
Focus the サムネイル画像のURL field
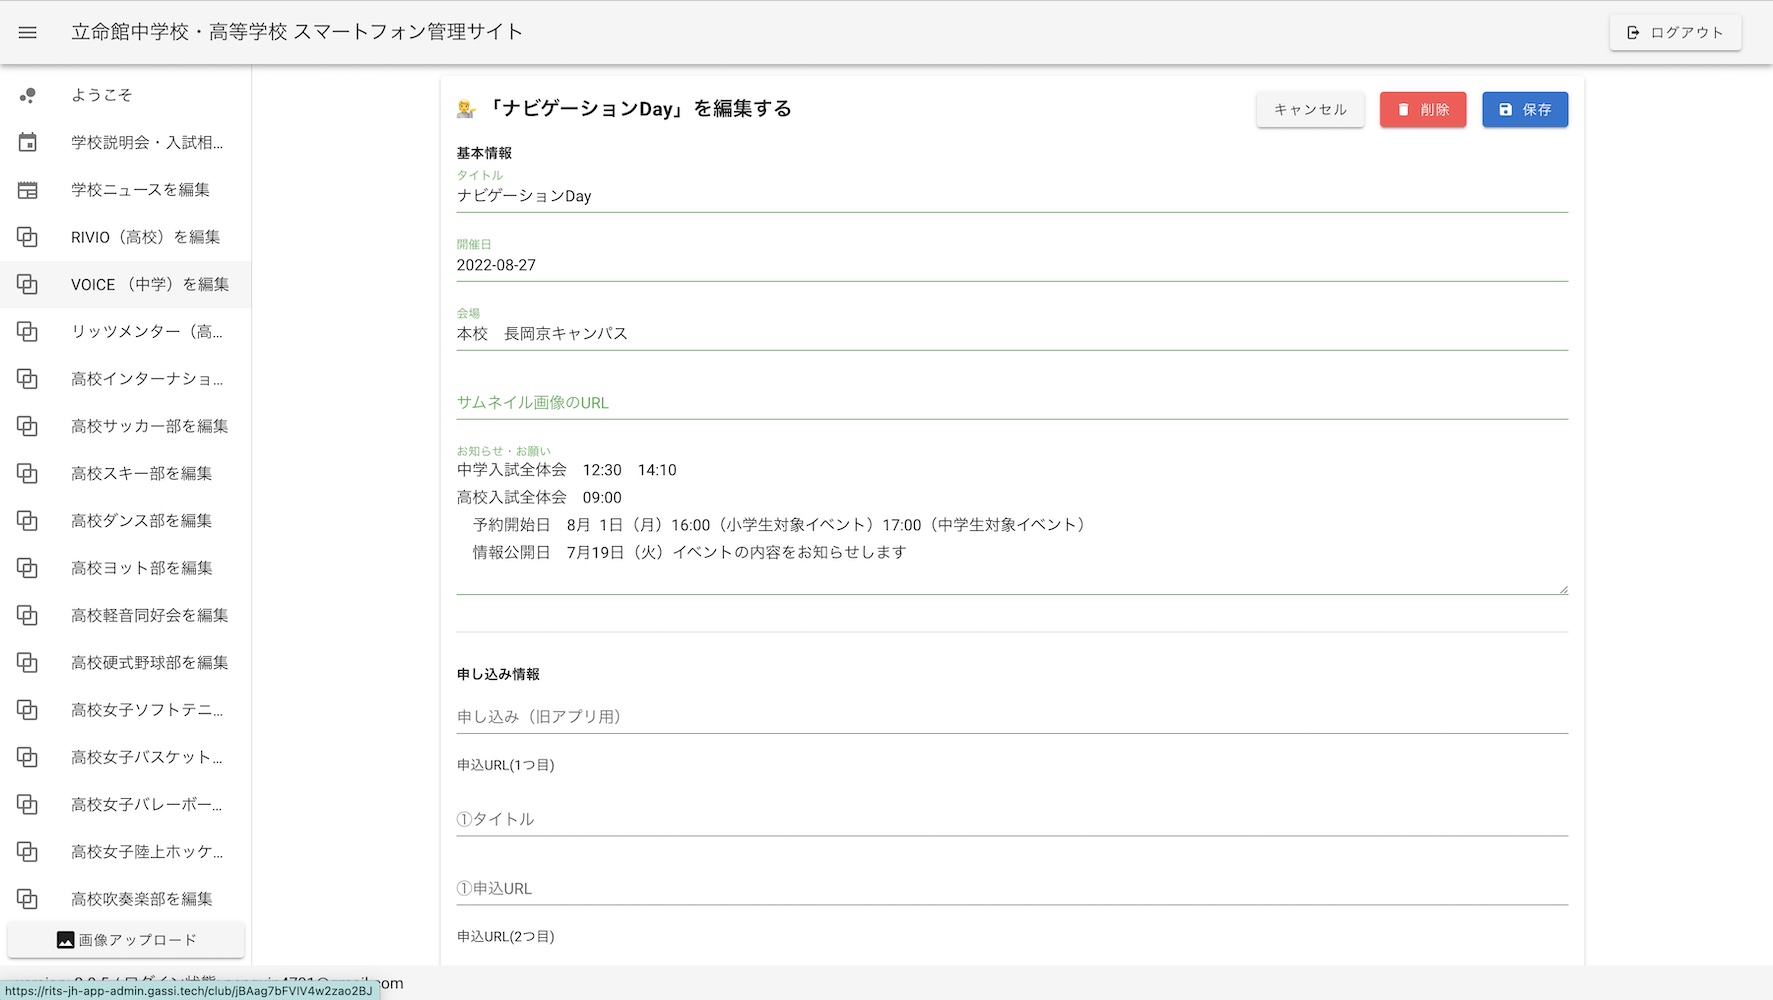[x=1011, y=402]
